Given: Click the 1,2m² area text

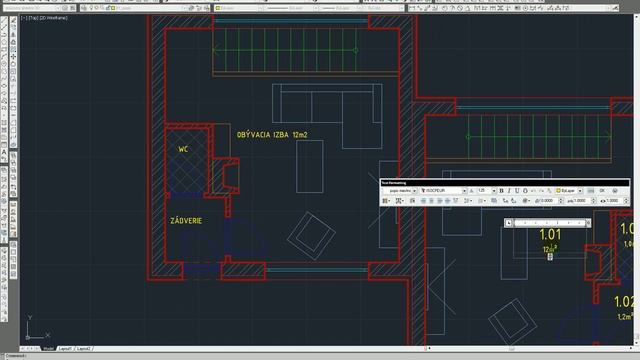Looking at the screenshot, I should tap(624, 316).
